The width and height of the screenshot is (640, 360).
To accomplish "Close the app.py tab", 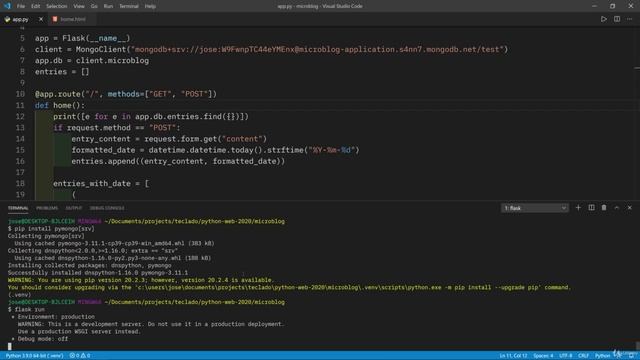I will click(x=41, y=19).
